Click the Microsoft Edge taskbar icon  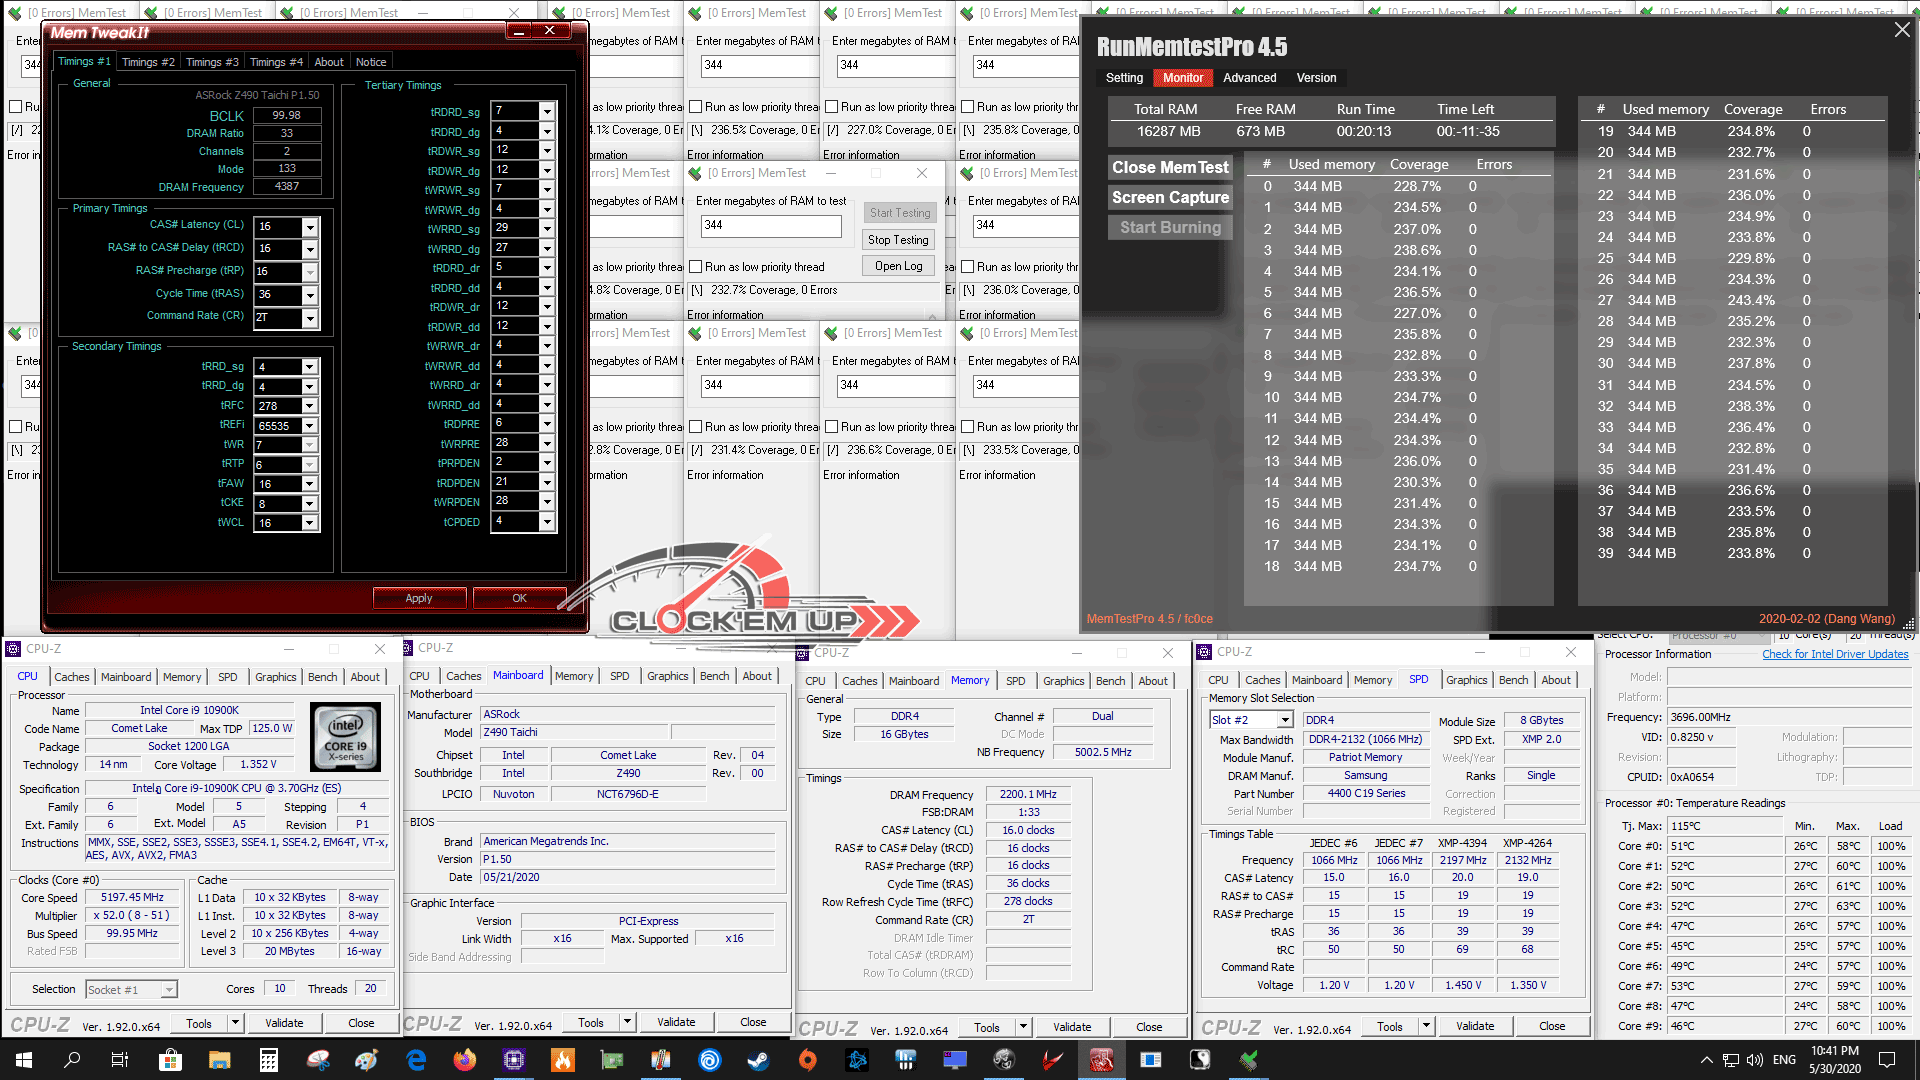[x=416, y=1059]
